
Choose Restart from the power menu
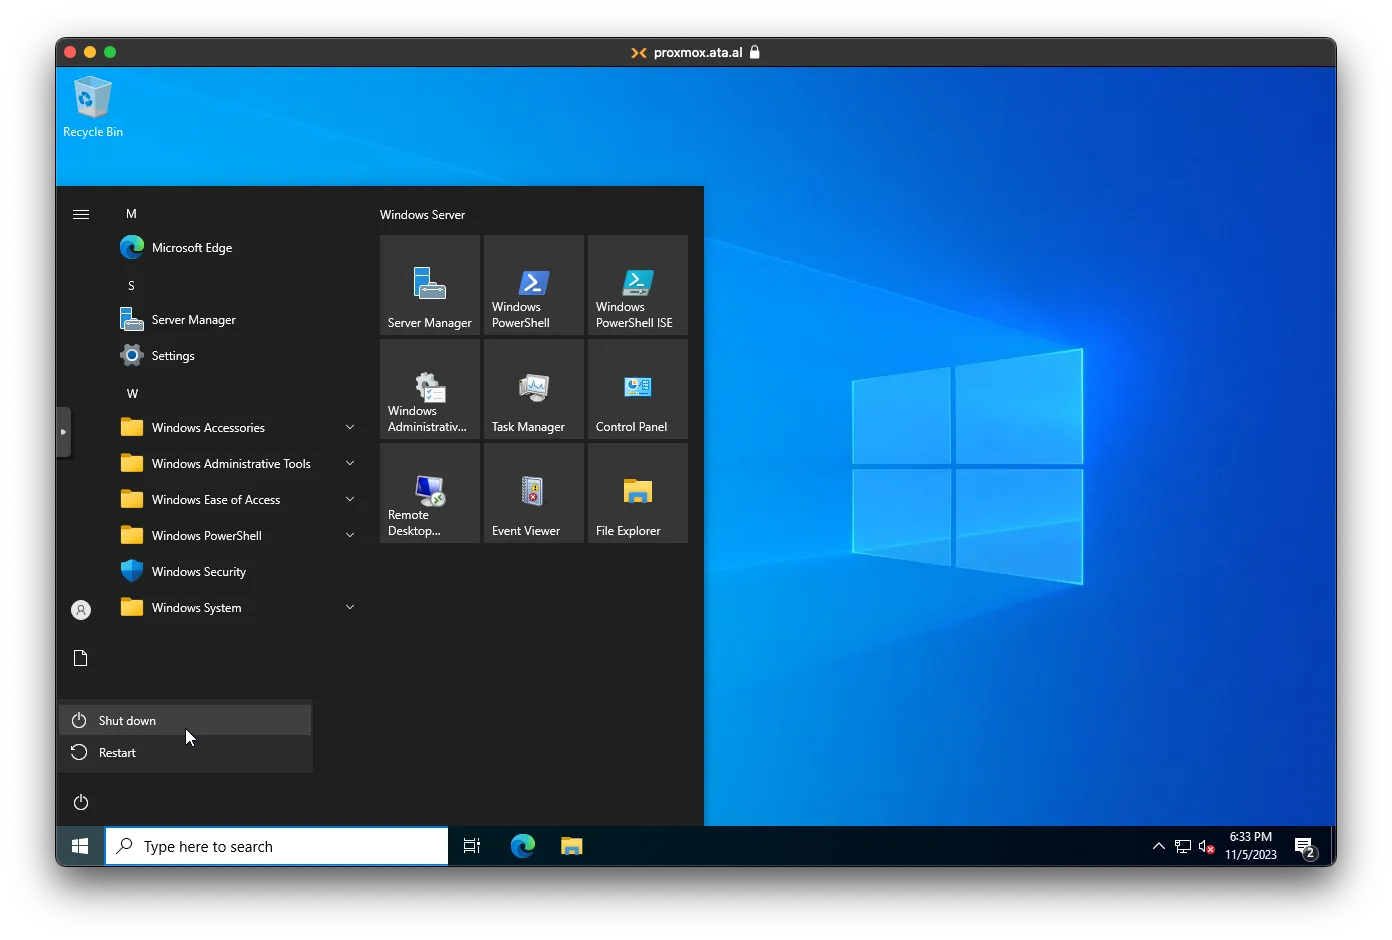[x=185, y=753]
